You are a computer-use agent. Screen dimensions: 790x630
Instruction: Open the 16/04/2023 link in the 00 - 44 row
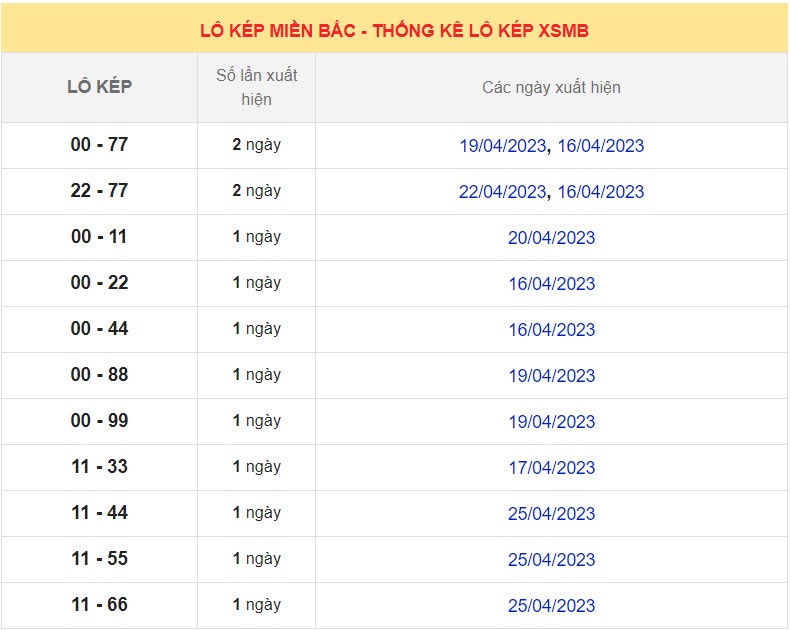pyautogui.click(x=551, y=330)
